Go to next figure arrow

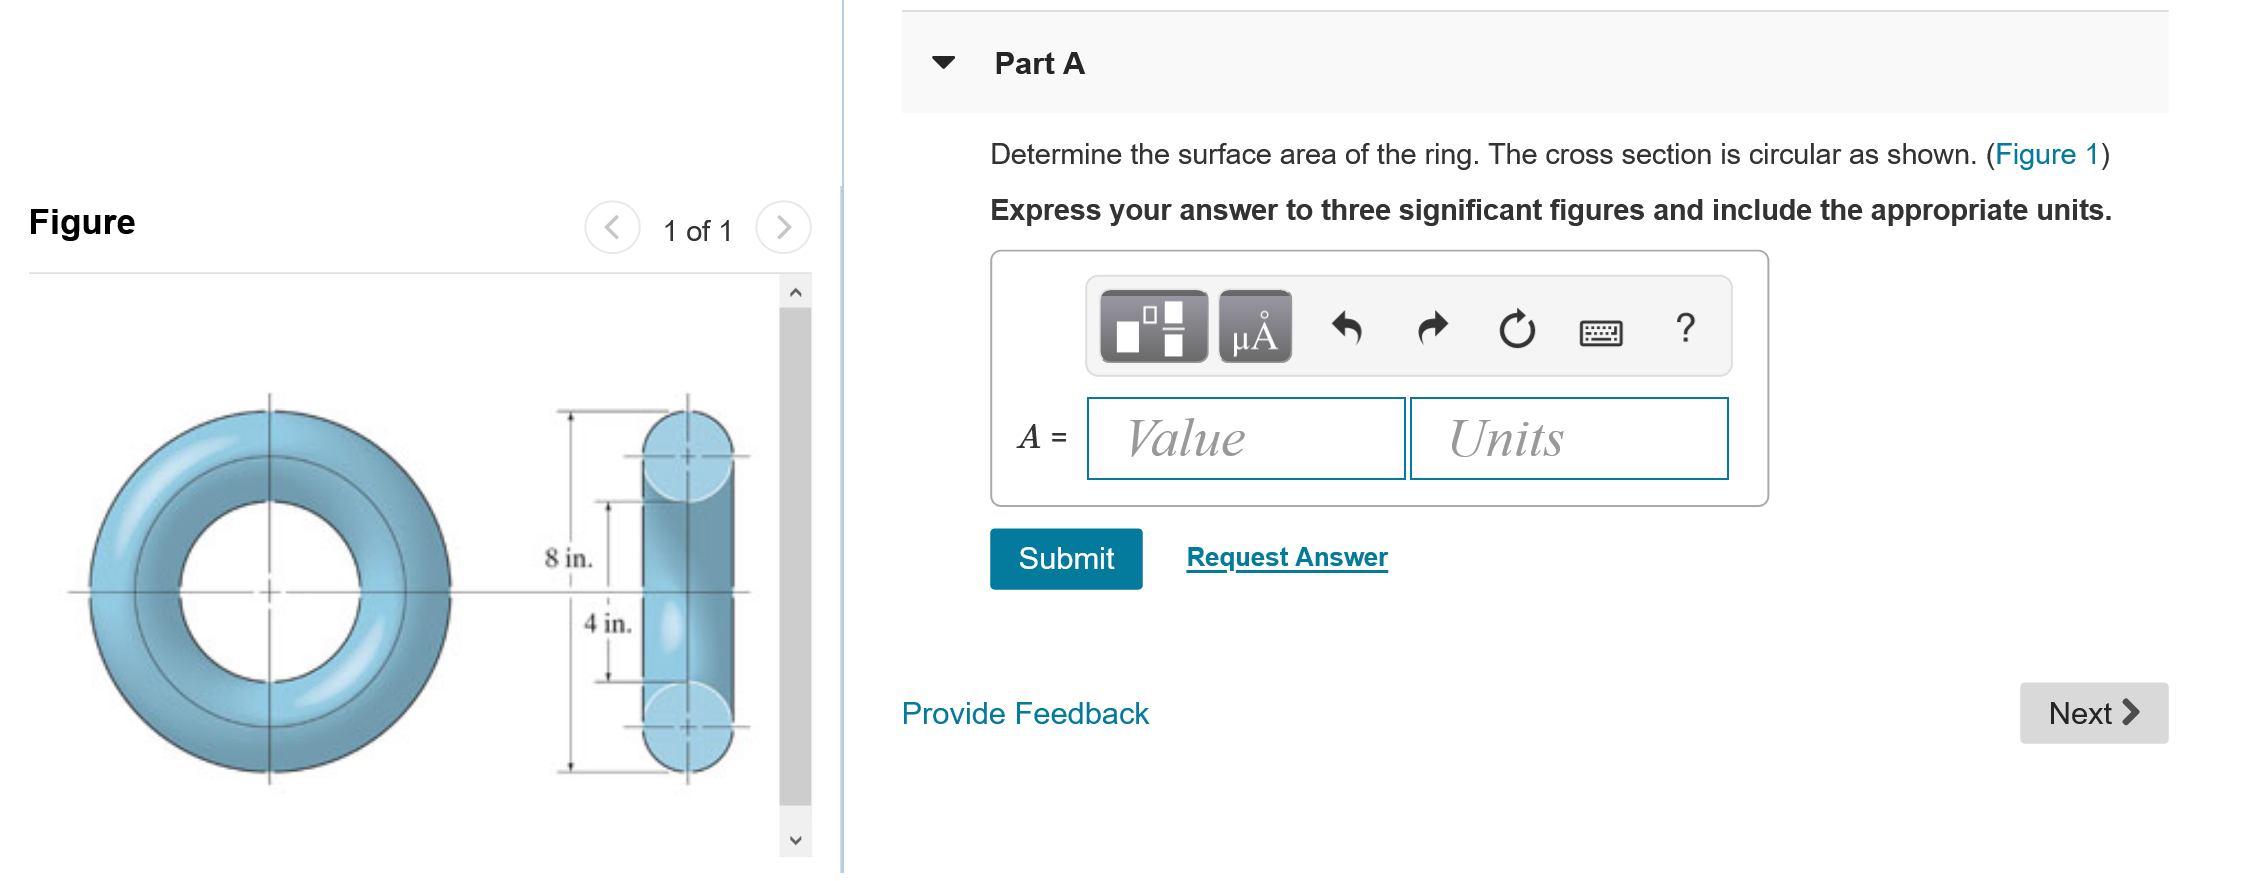pyautogui.click(x=783, y=228)
